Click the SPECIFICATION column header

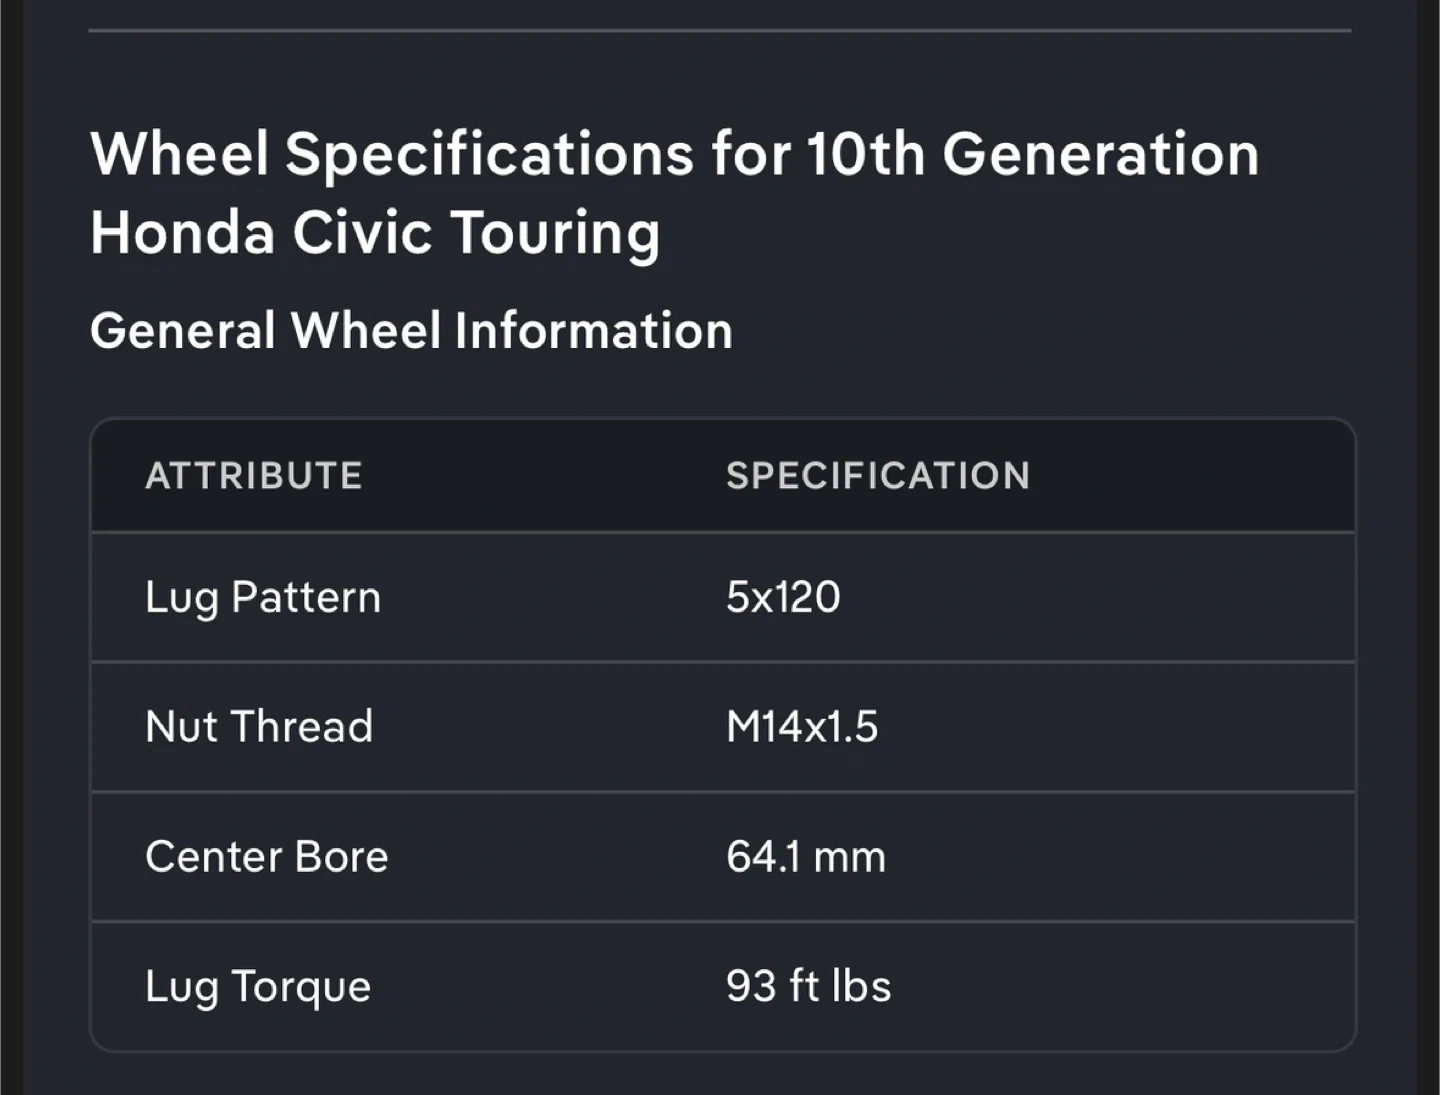878,476
